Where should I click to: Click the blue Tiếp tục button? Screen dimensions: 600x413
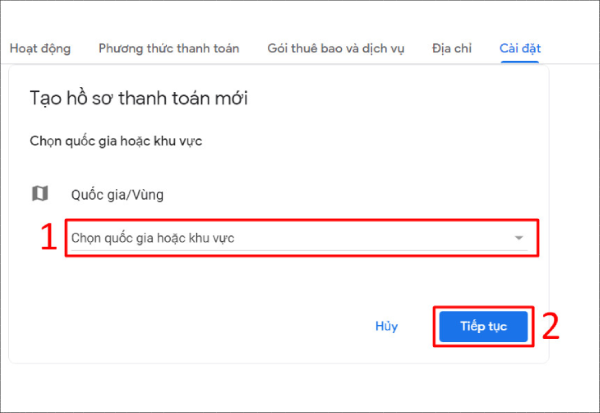pyautogui.click(x=483, y=326)
